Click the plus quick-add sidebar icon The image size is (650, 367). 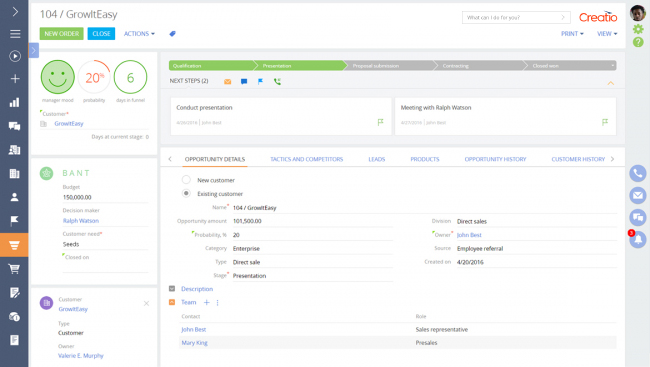click(15, 79)
